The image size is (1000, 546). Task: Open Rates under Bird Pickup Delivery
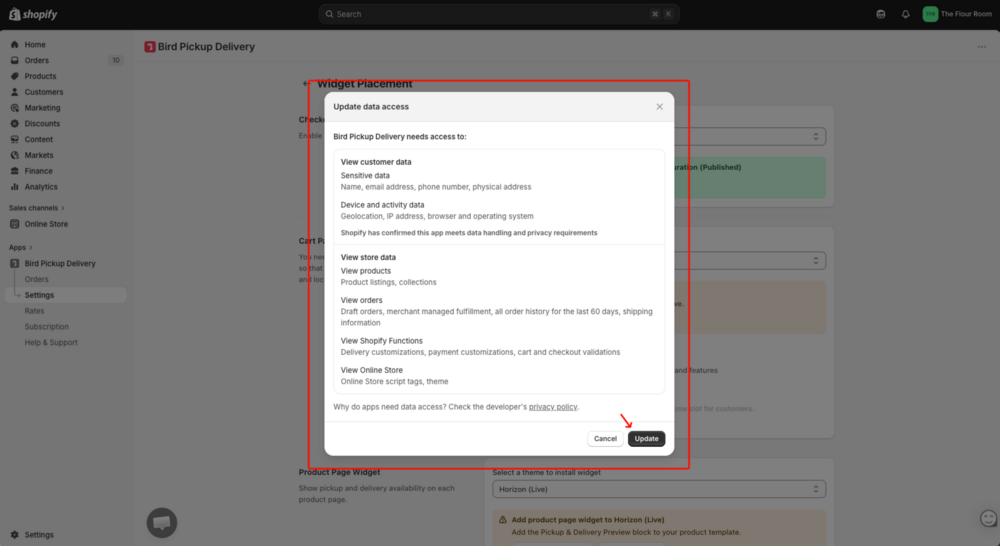click(x=34, y=311)
